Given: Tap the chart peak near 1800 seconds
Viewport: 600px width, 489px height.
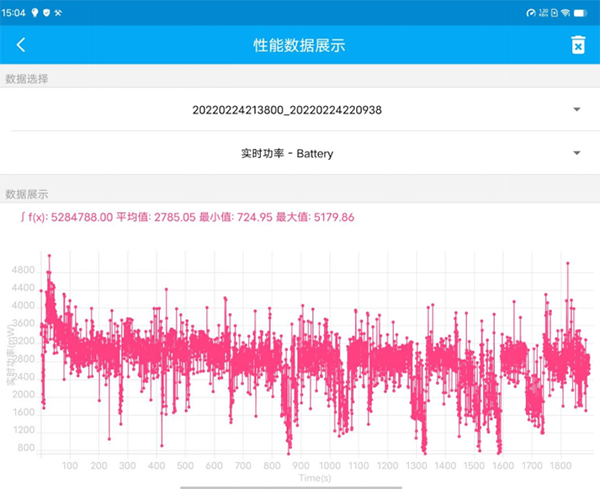Looking at the screenshot, I should point(567,264).
